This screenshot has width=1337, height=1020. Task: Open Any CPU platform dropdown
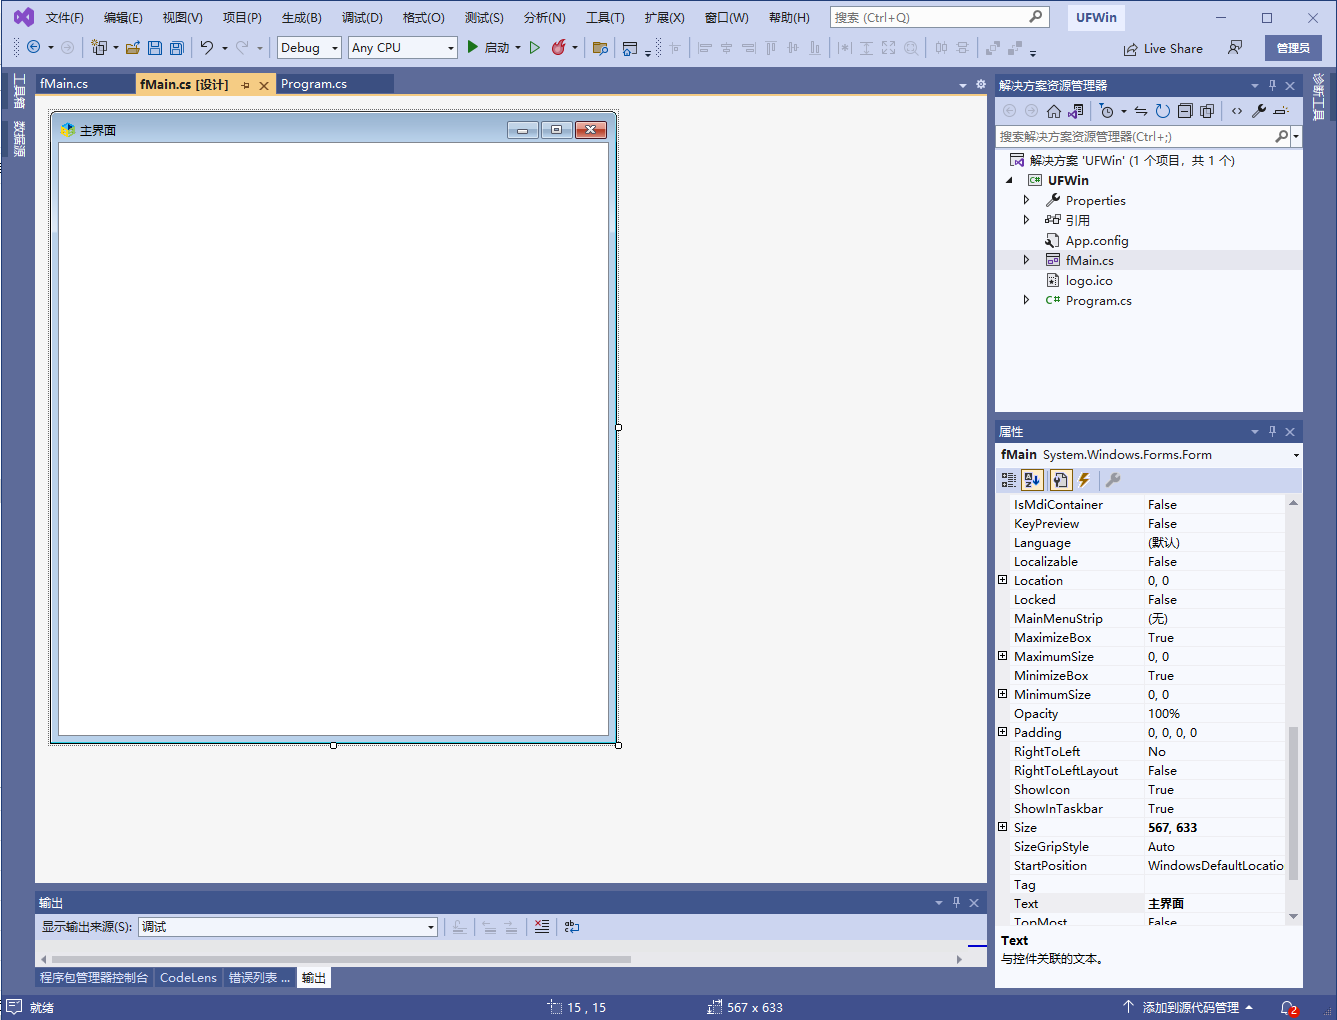(402, 47)
